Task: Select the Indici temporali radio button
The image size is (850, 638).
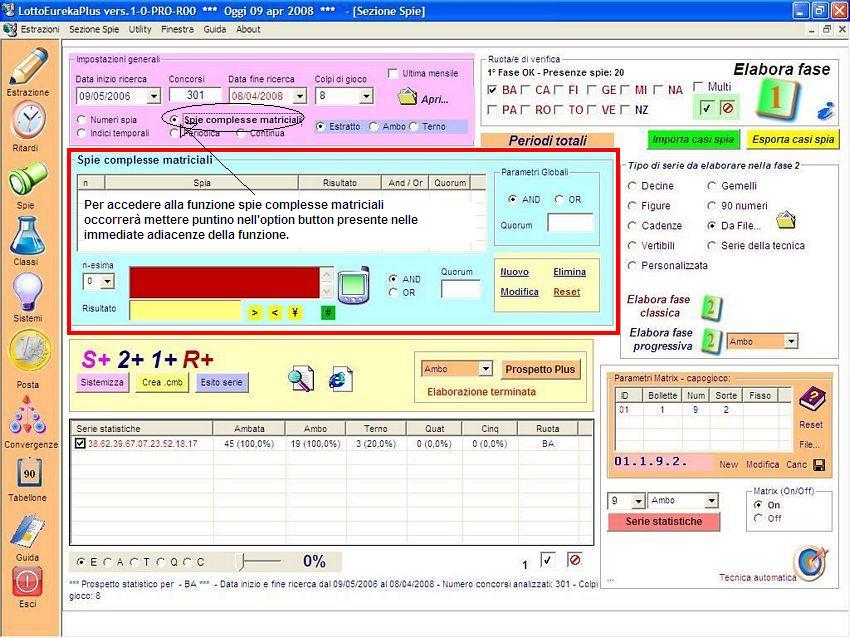Action: (x=81, y=133)
